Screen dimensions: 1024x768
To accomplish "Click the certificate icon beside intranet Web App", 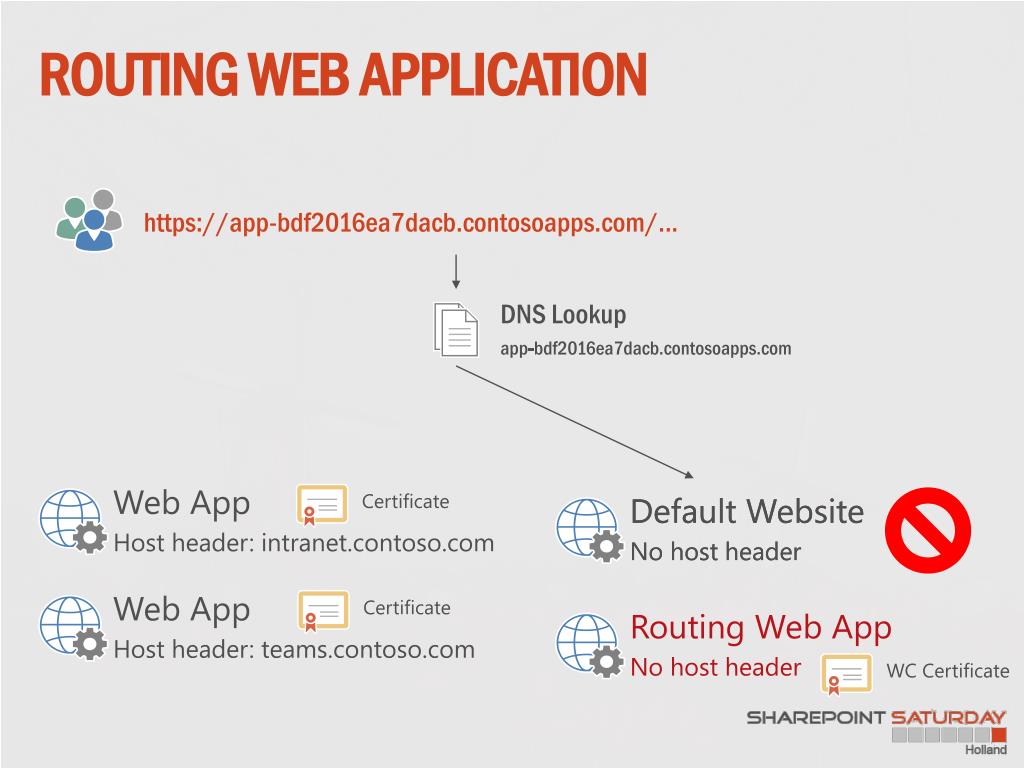I will [x=322, y=504].
